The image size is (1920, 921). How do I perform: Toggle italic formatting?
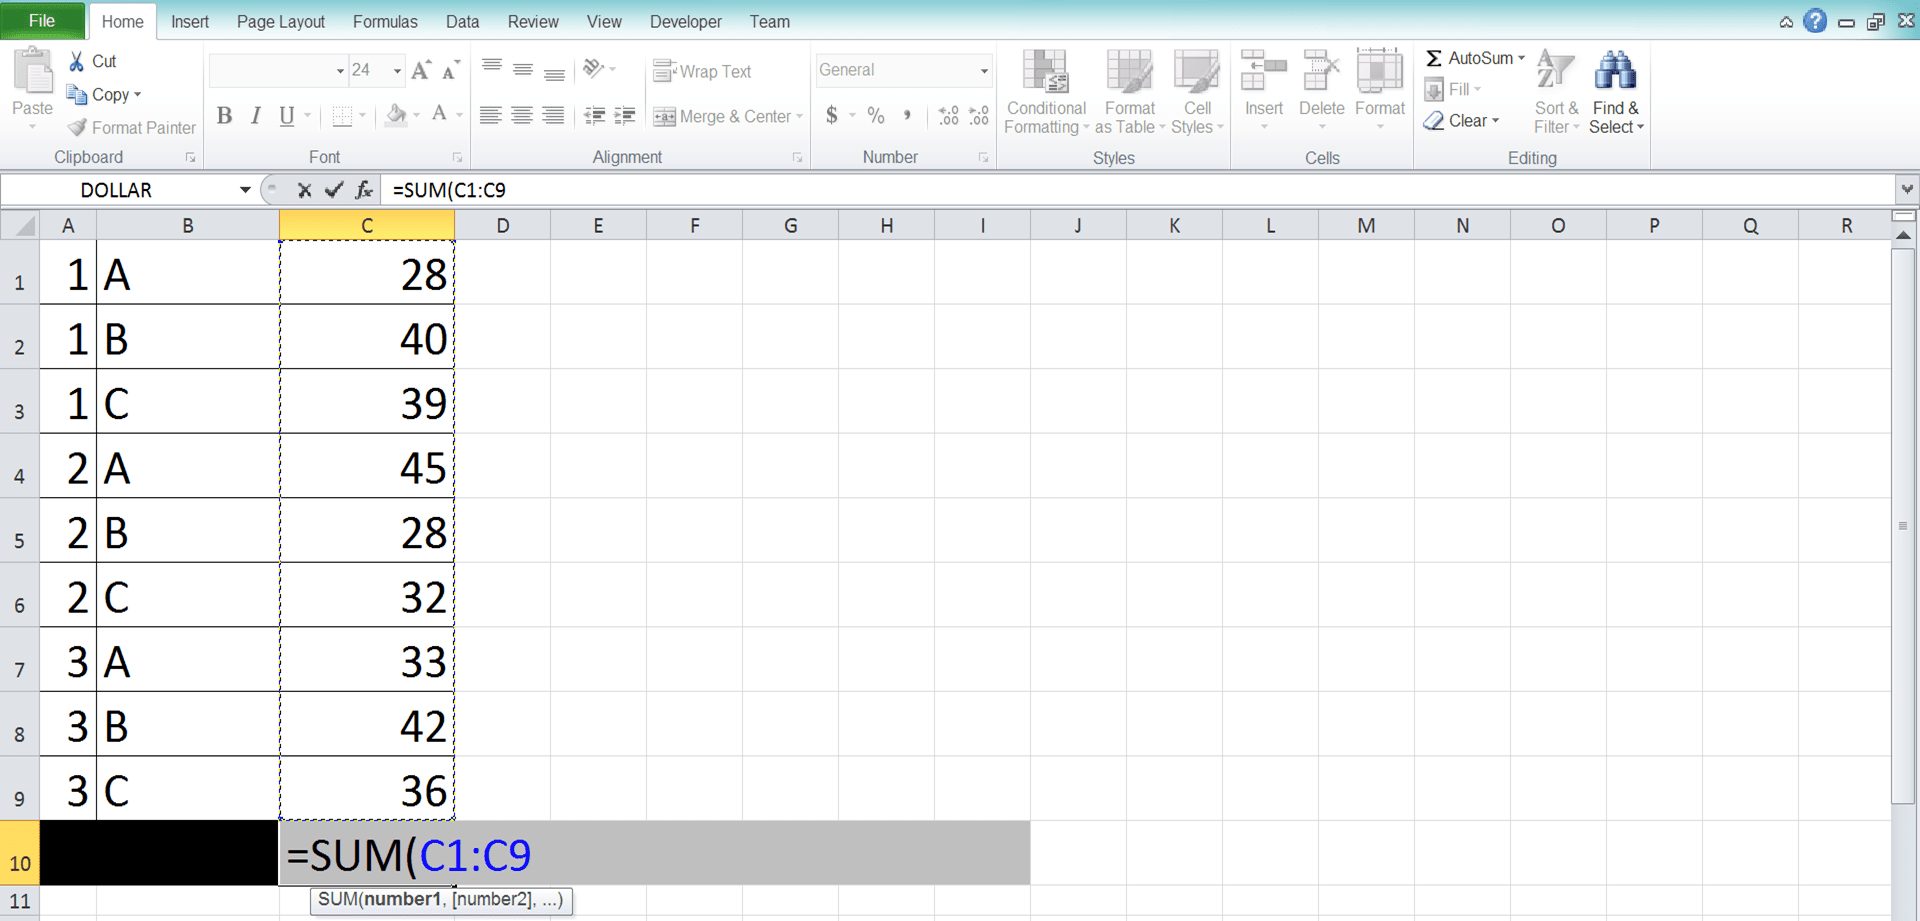click(255, 116)
